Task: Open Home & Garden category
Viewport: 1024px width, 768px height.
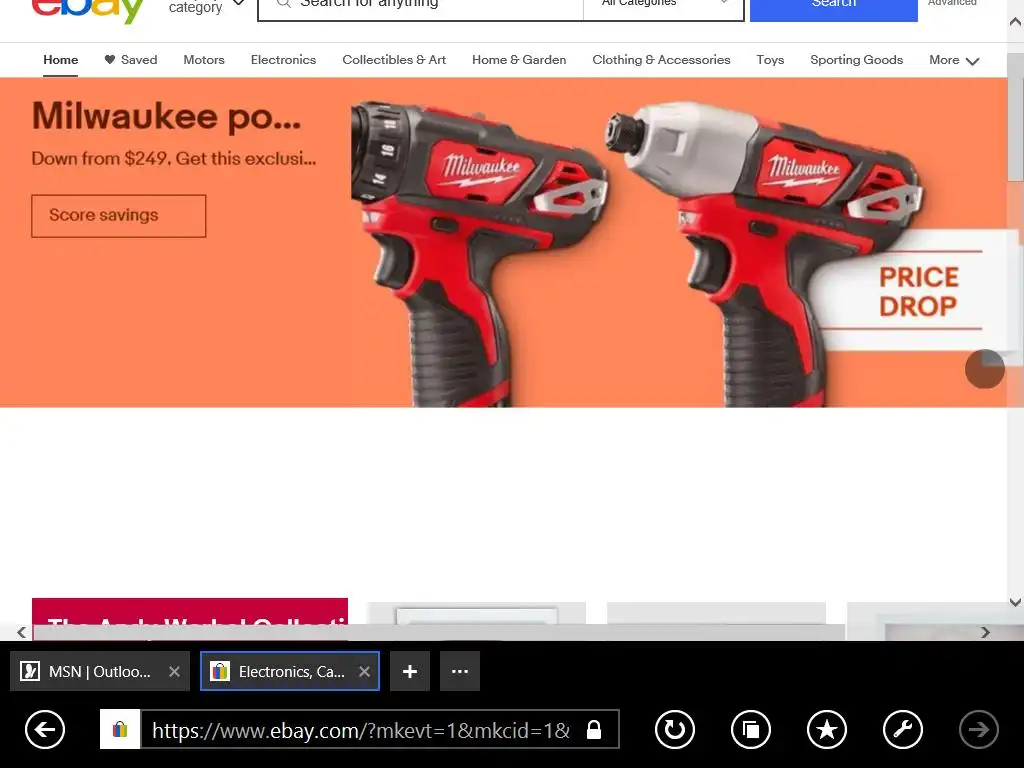Action: [x=519, y=59]
